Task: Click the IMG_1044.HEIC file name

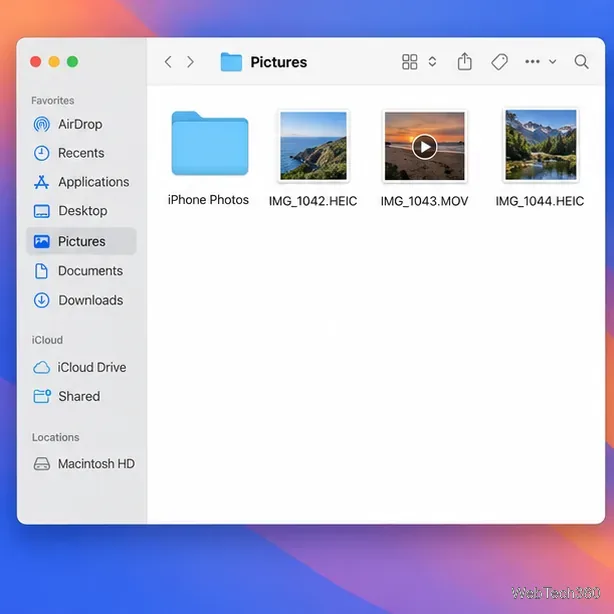Action: click(x=540, y=201)
